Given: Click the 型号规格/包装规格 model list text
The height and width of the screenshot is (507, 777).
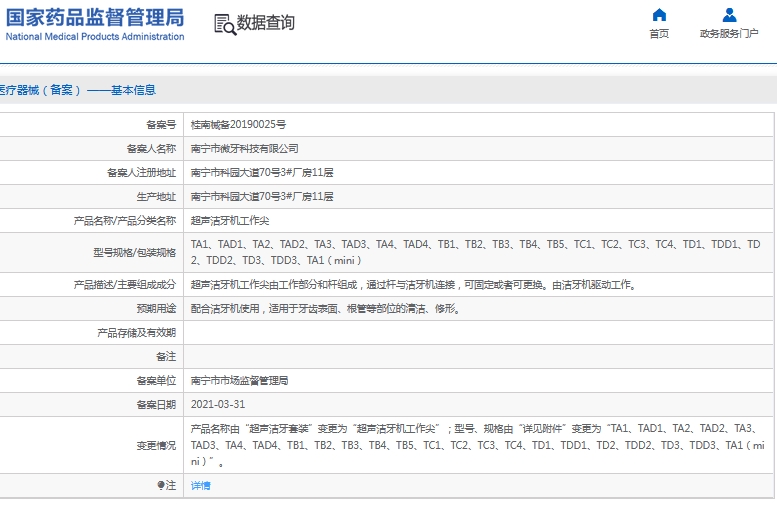Looking at the screenshot, I should coord(476,252).
